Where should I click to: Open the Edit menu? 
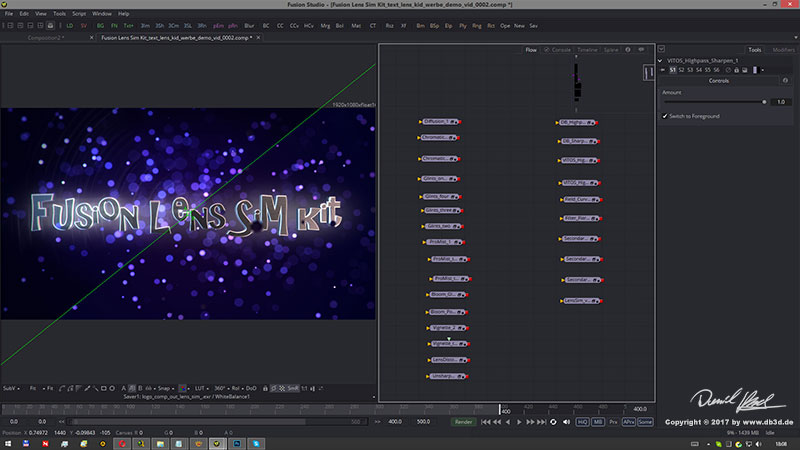(24, 14)
